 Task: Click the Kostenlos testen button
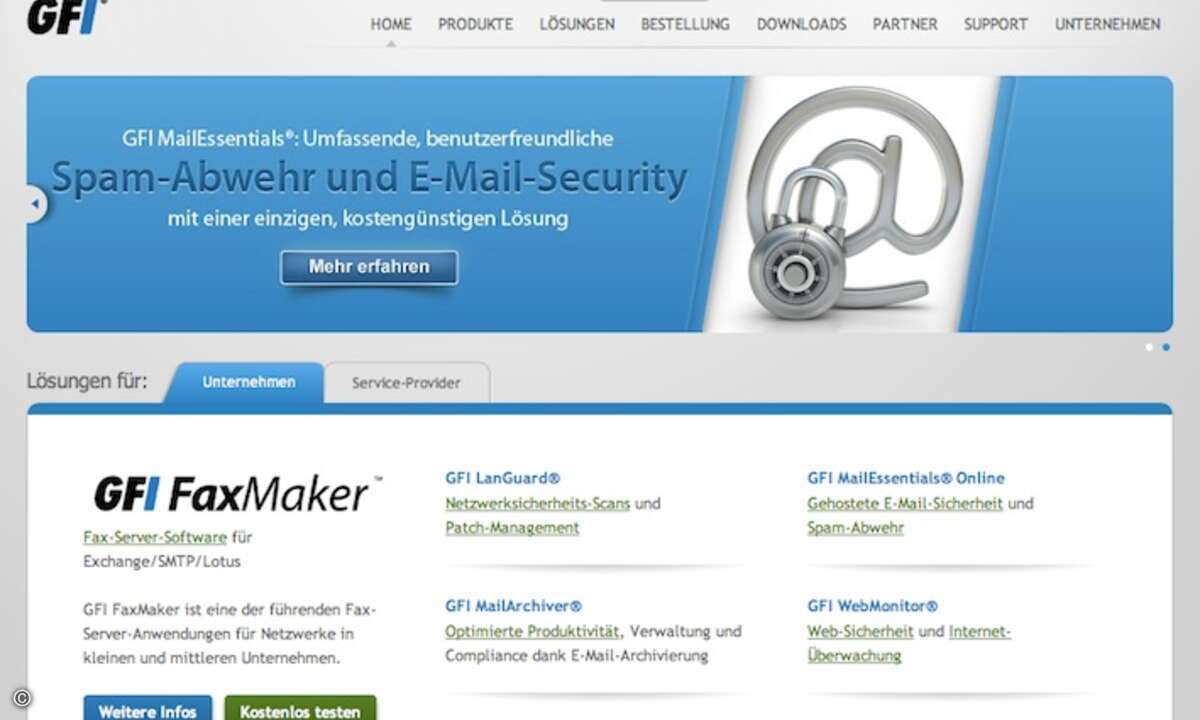tap(301, 709)
